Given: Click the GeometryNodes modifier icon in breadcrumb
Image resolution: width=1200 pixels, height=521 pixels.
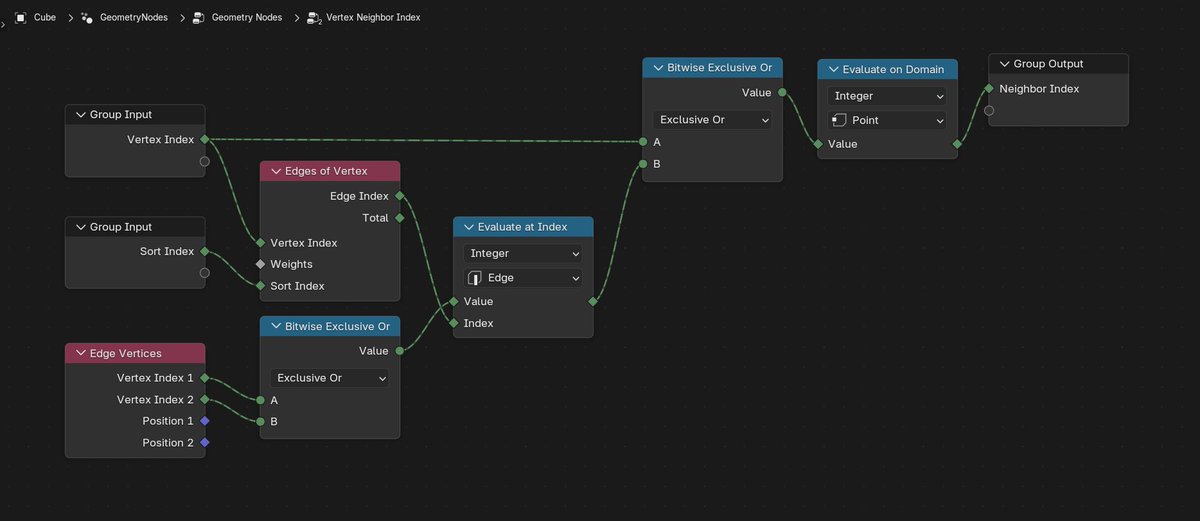Looking at the screenshot, I should coord(87,17).
